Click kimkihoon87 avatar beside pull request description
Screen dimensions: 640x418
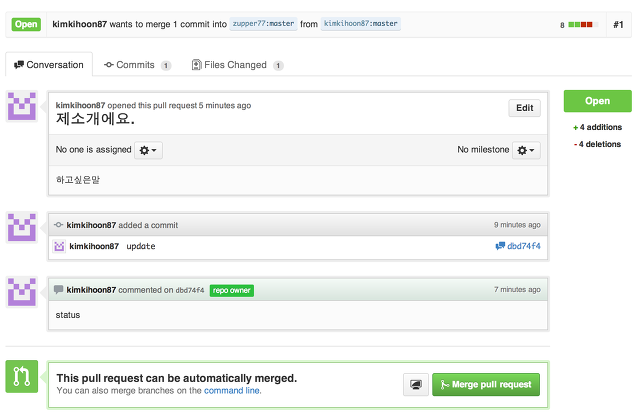click(22, 106)
